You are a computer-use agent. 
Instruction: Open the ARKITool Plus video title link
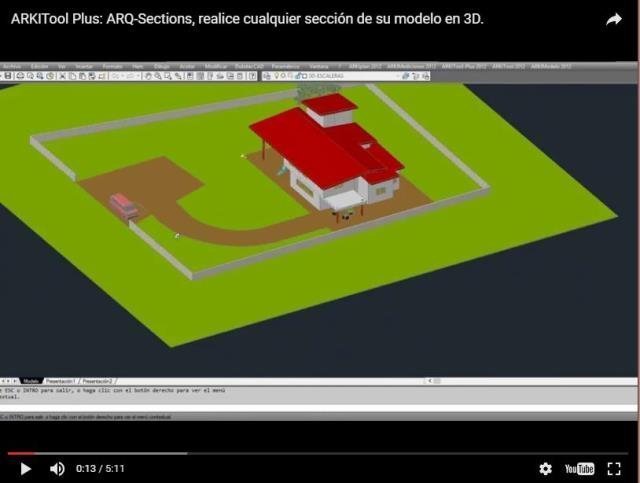click(247, 19)
